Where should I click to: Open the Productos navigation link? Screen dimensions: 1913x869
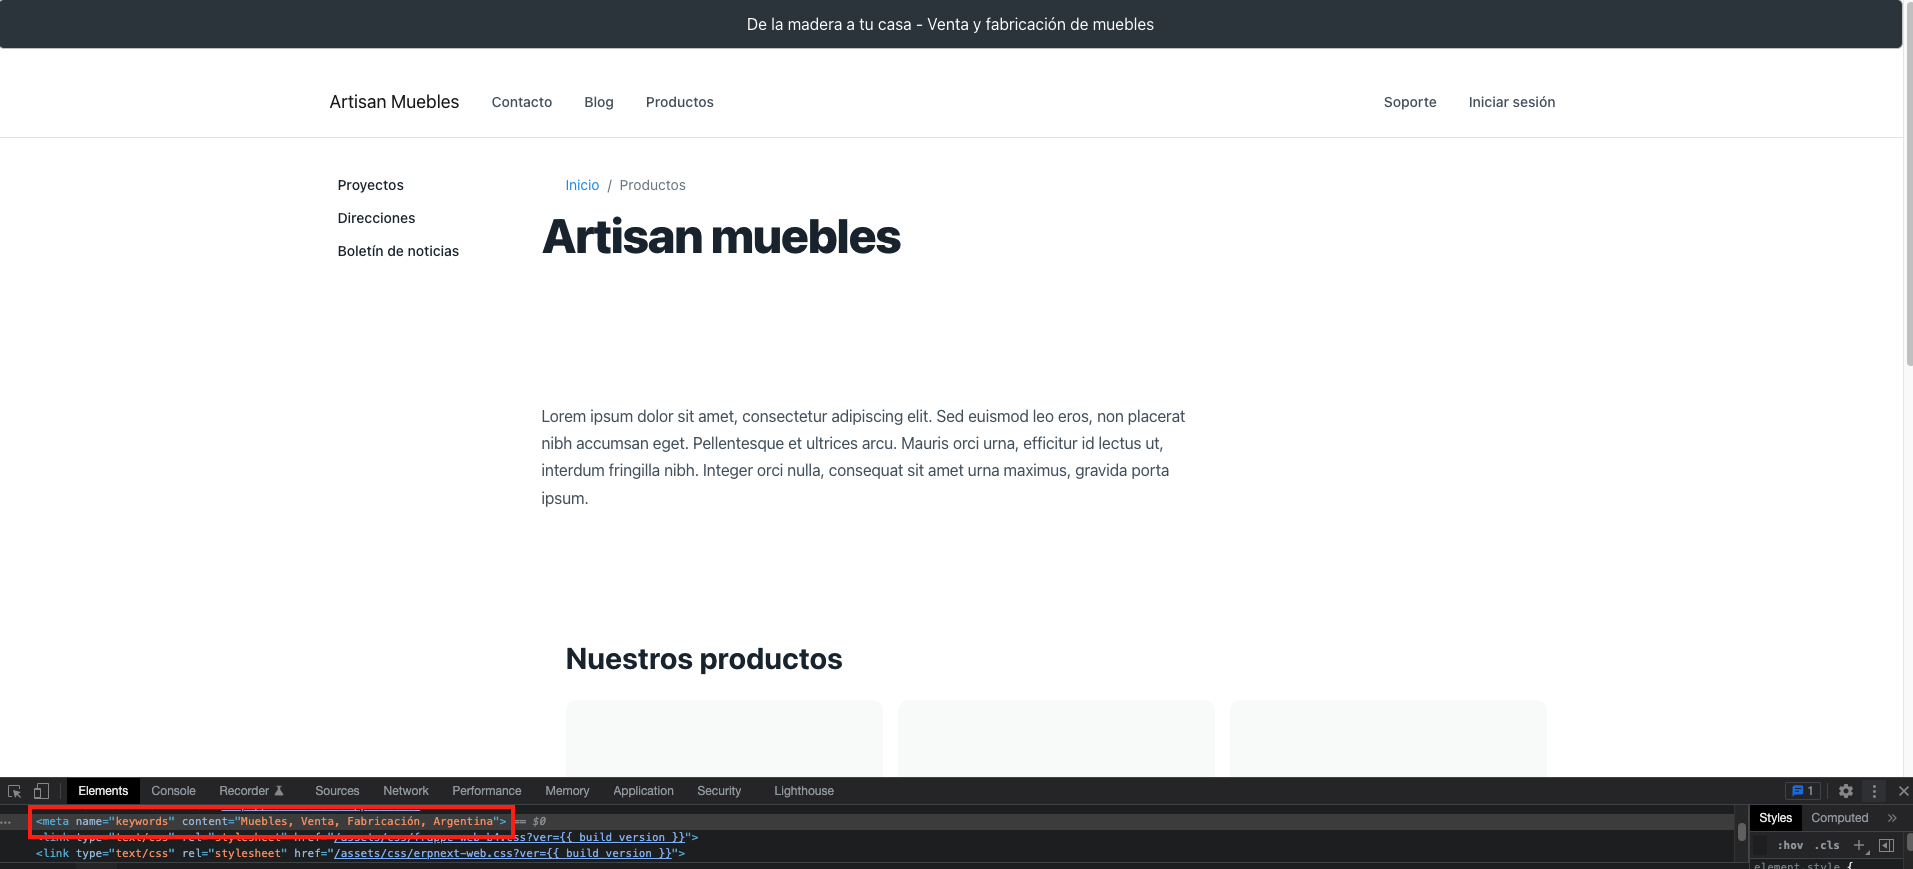pos(680,102)
